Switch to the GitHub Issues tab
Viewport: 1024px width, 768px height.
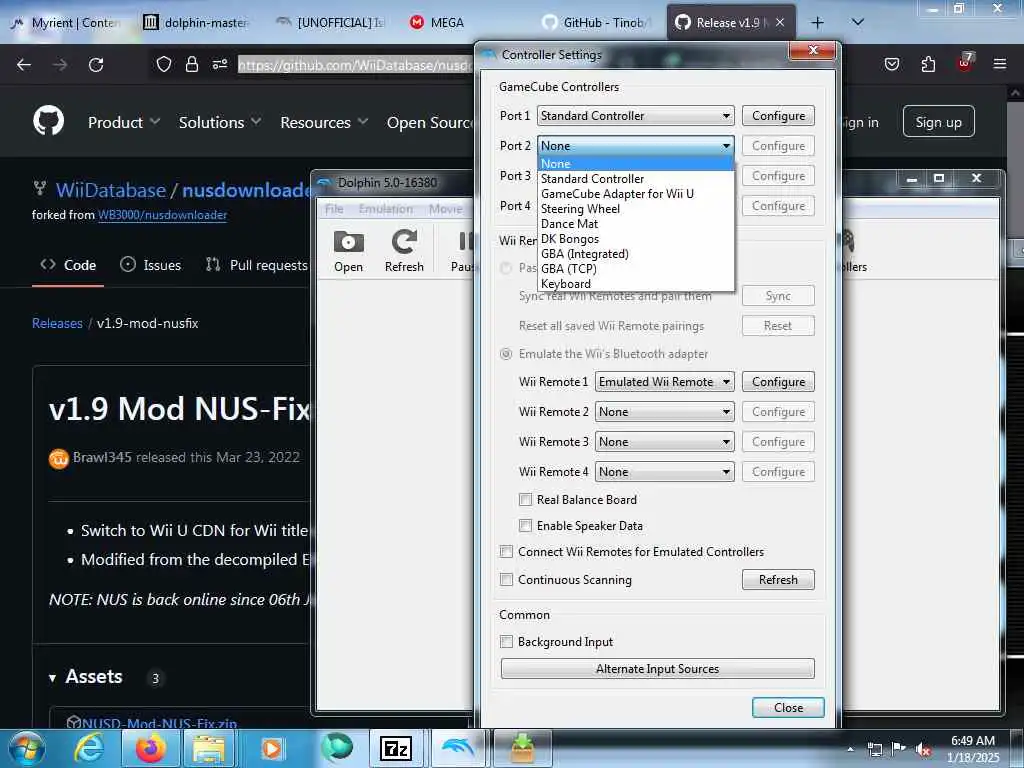click(151, 265)
